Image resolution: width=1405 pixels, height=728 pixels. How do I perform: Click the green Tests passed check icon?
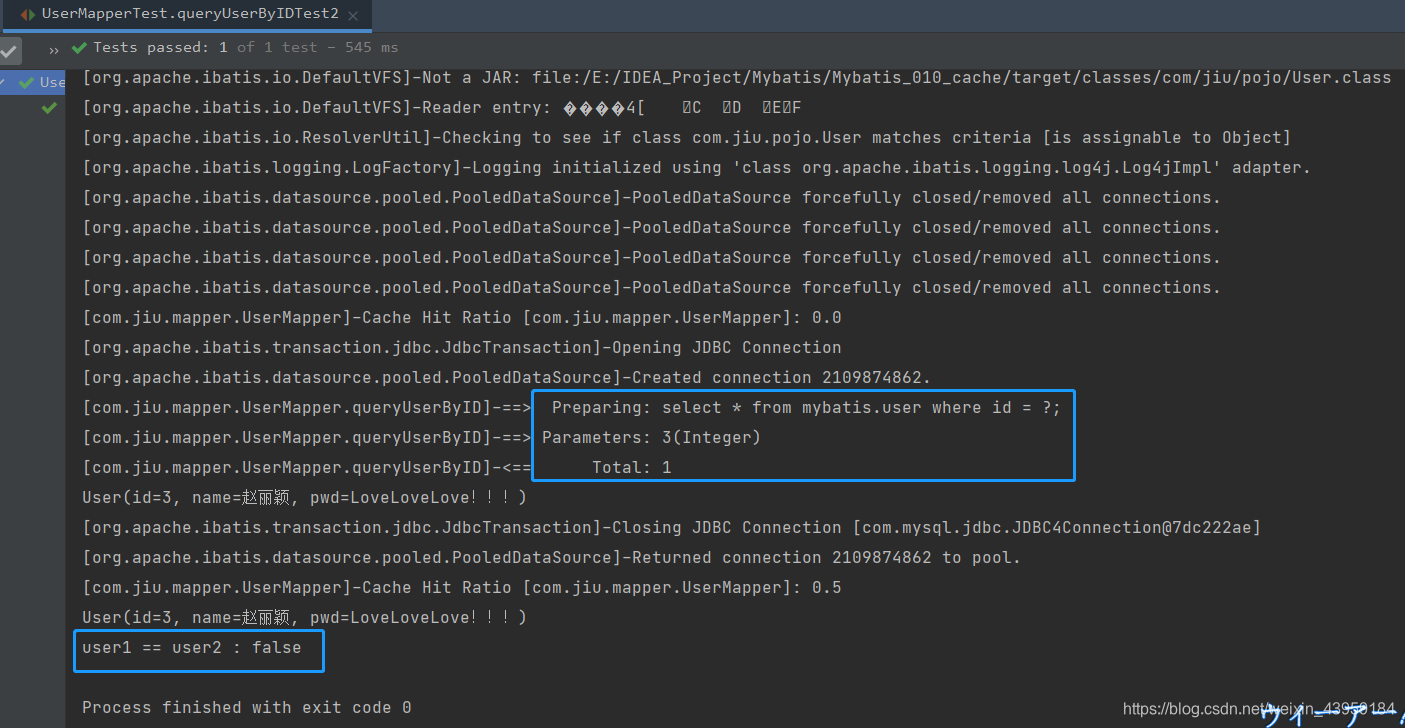(79, 48)
